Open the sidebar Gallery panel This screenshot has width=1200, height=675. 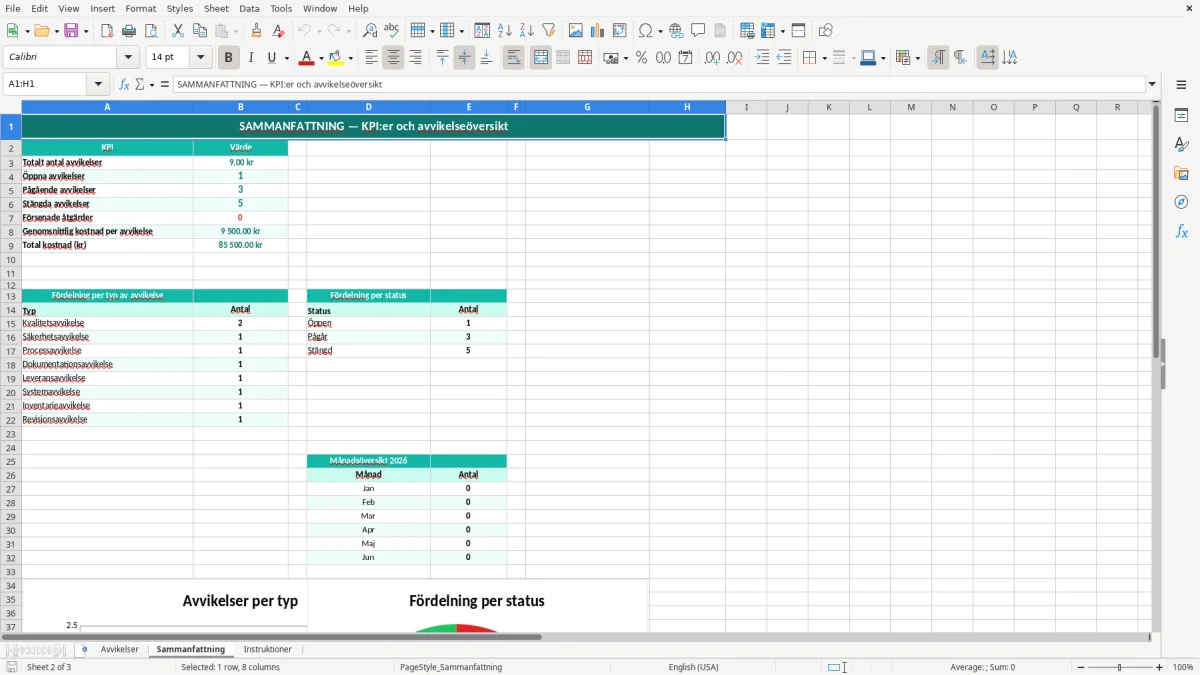click(1181, 173)
